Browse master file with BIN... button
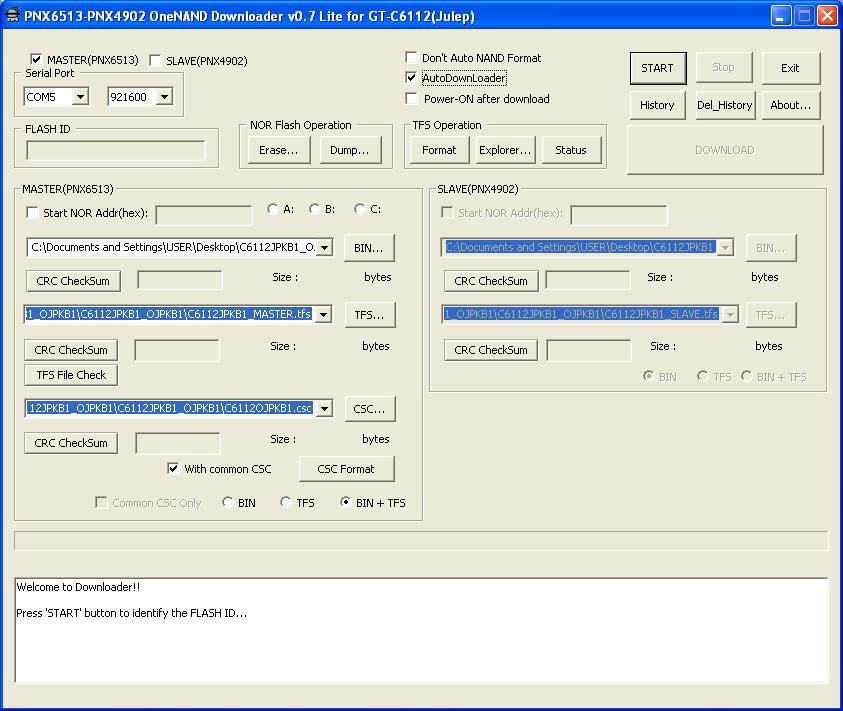The height and width of the screenshot is (711, 843). coord(369,248)
